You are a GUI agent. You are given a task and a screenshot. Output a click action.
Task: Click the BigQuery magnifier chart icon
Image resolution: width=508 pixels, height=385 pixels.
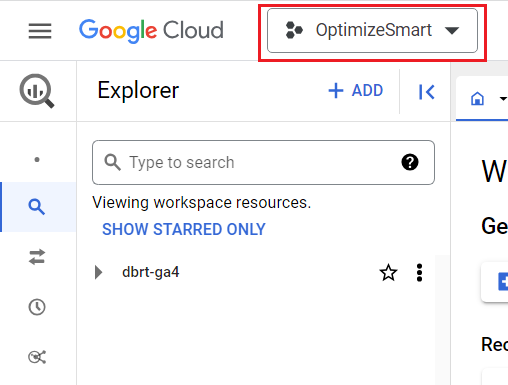click(x=37, y=91)
